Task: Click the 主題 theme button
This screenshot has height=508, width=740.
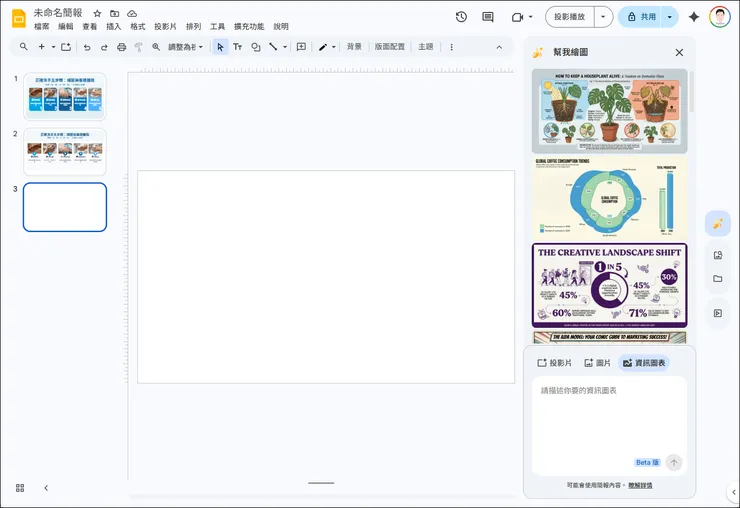Action: coord(426,47)
